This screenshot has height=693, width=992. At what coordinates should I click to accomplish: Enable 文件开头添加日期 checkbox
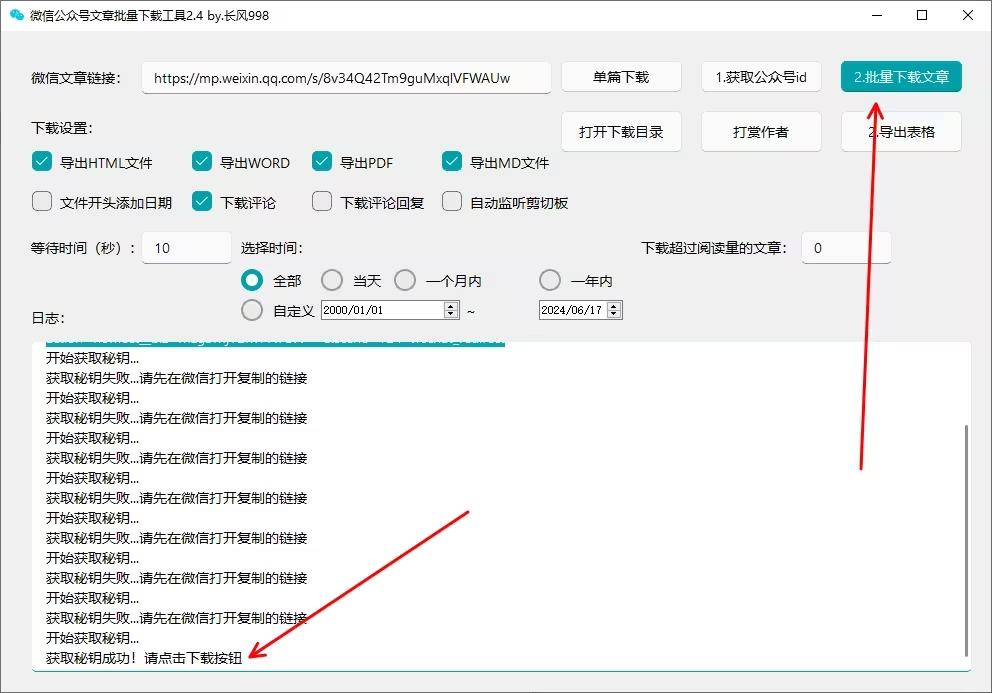[x=42, y=202]
